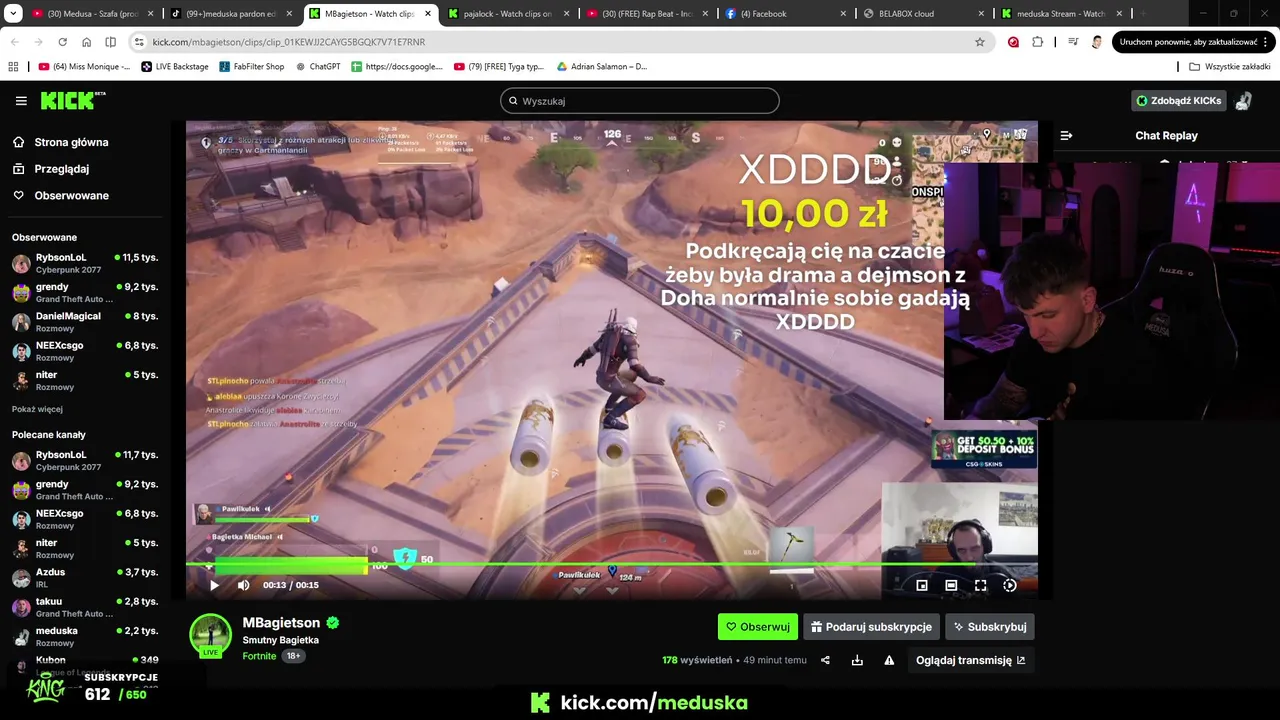The height and width of the screenshot is (720, 1280).
Task: Click the Subskrybuj button
Action: [x=990, y=627]
